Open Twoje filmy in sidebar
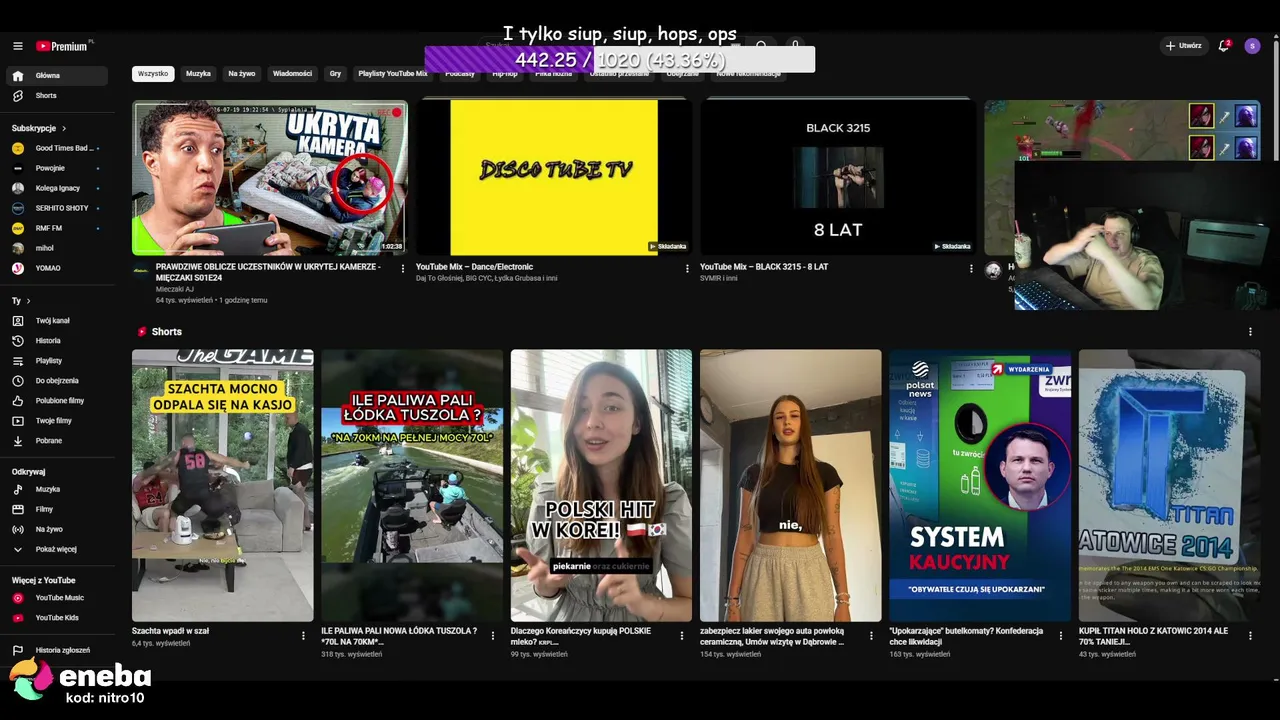Screen dimensions: 1280x720 tap(58, 421)
